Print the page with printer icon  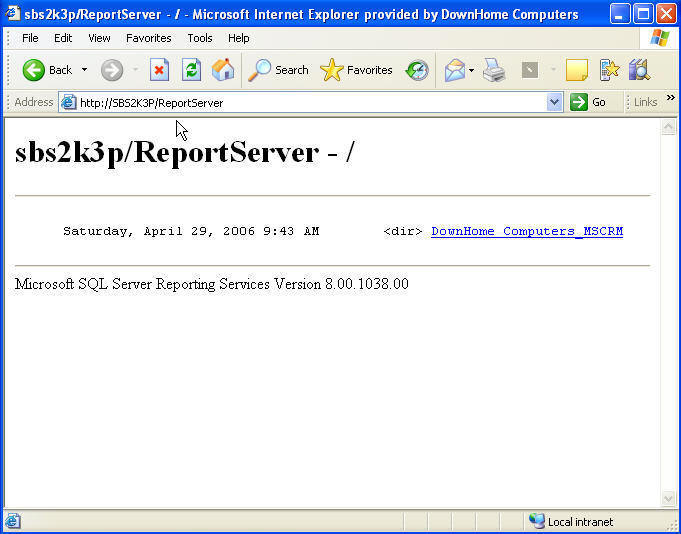(494, 70)
